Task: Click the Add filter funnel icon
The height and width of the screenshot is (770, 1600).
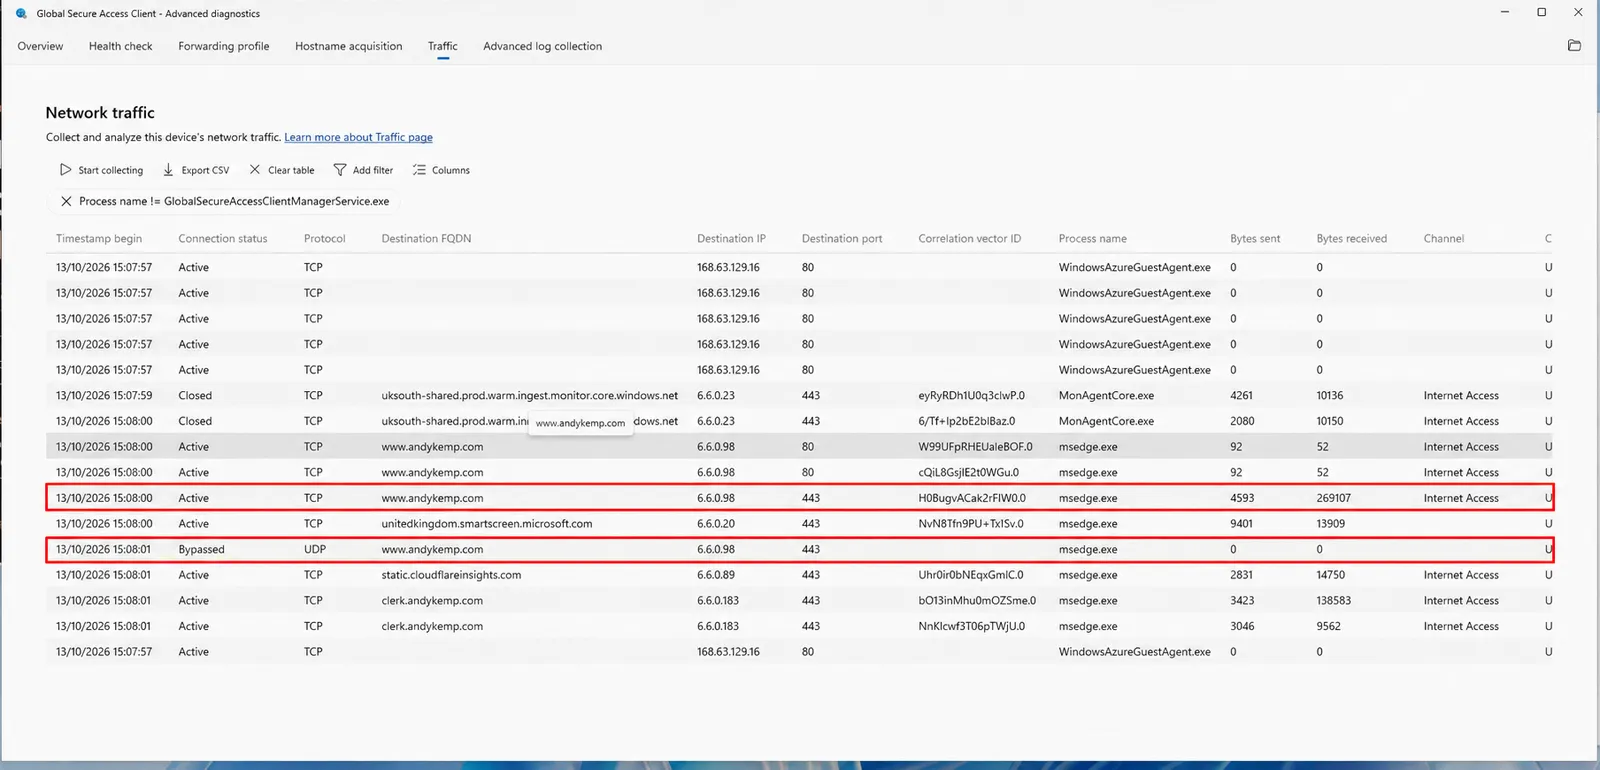Action: click(x=340, y=170)
